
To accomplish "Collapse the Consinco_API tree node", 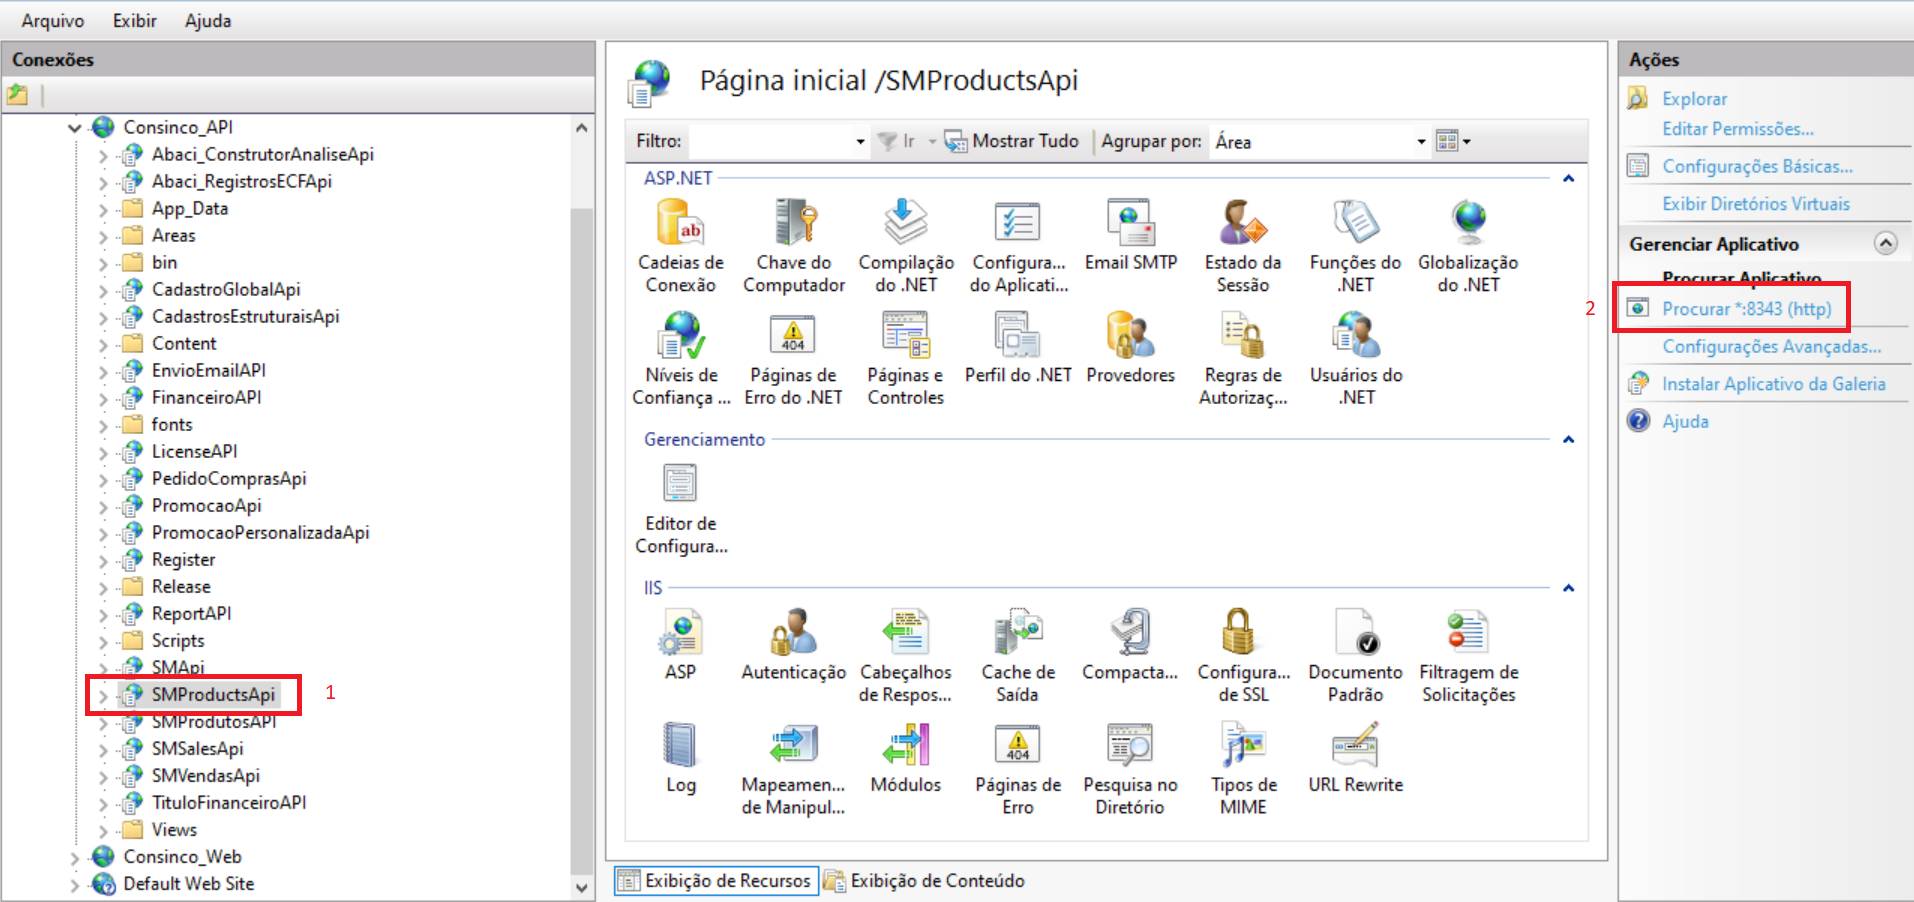I will (75, 128).
